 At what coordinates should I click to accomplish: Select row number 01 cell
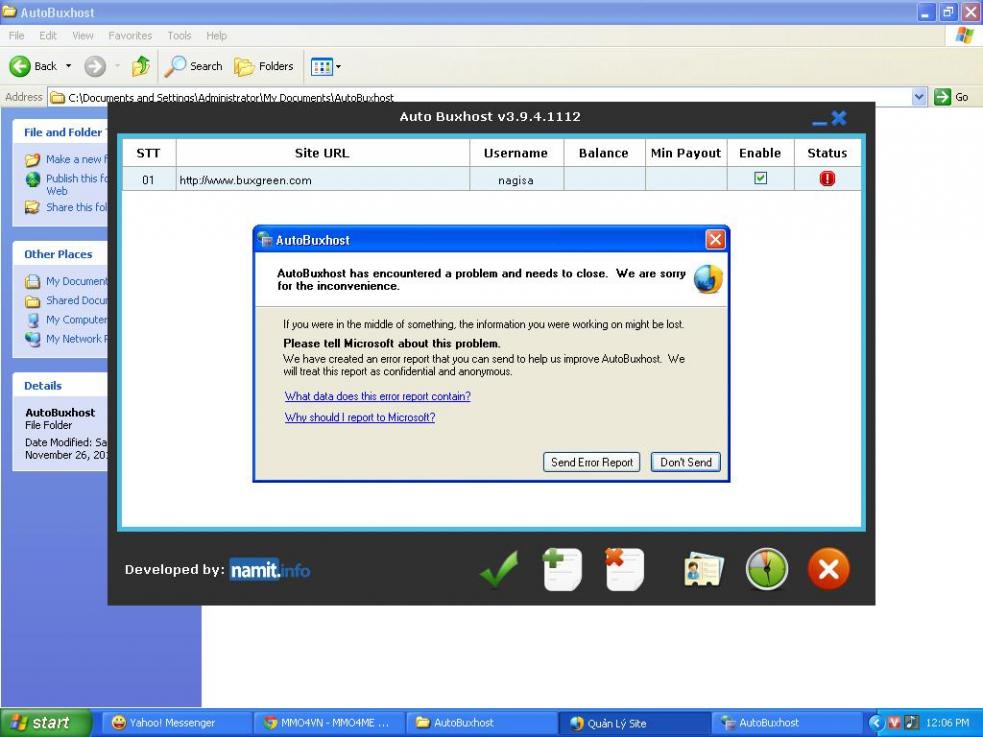149,180
